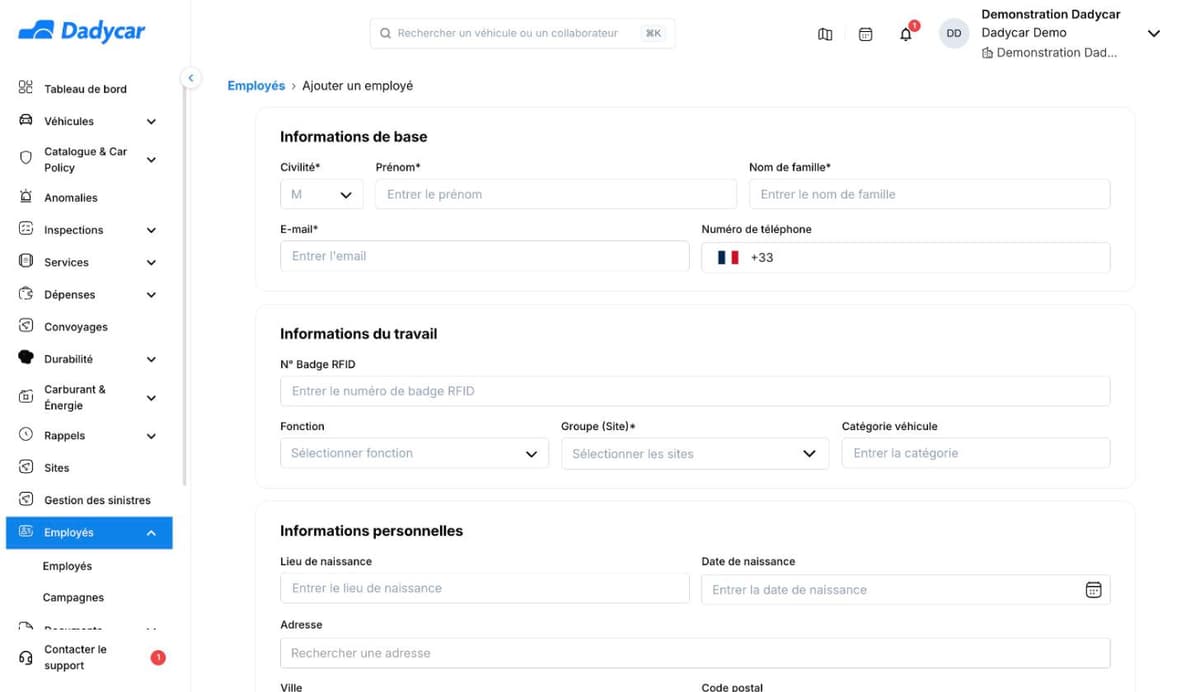The width and height of the screenshot is (1200, 692).
Task: Click the French flag country selector
Action: (x=728, y=257)
